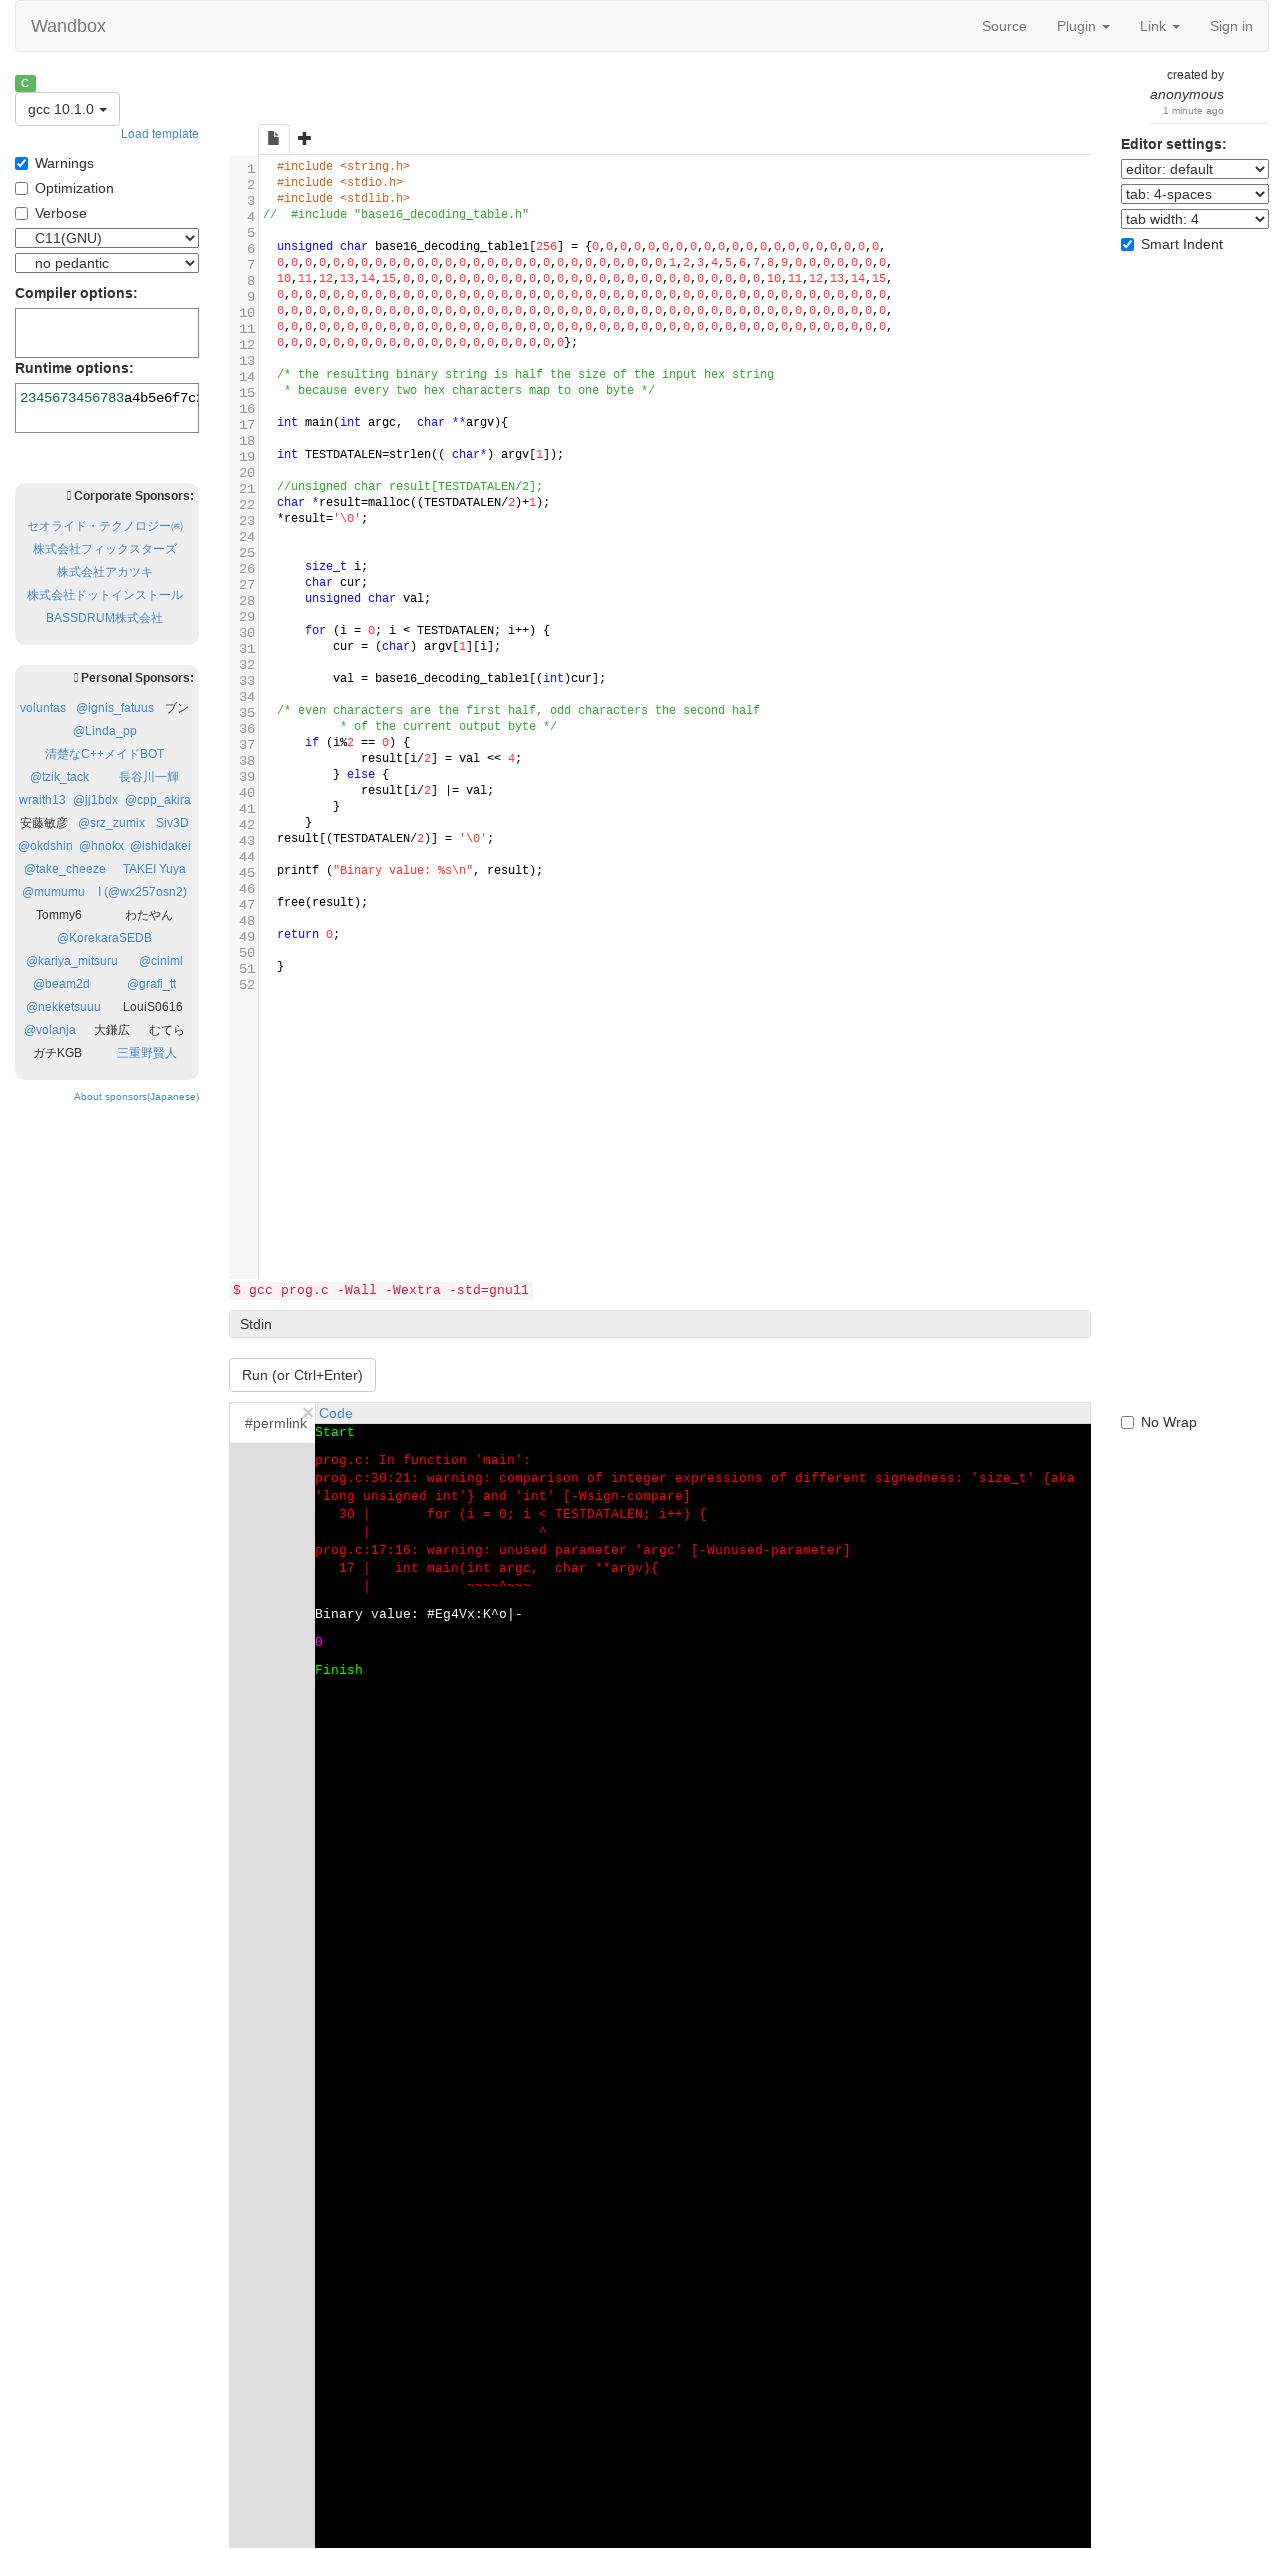Click 'free(result);' code line
Image resolution: width=1284 pixels, height=2549 pixels.
[x=322, y=902]
